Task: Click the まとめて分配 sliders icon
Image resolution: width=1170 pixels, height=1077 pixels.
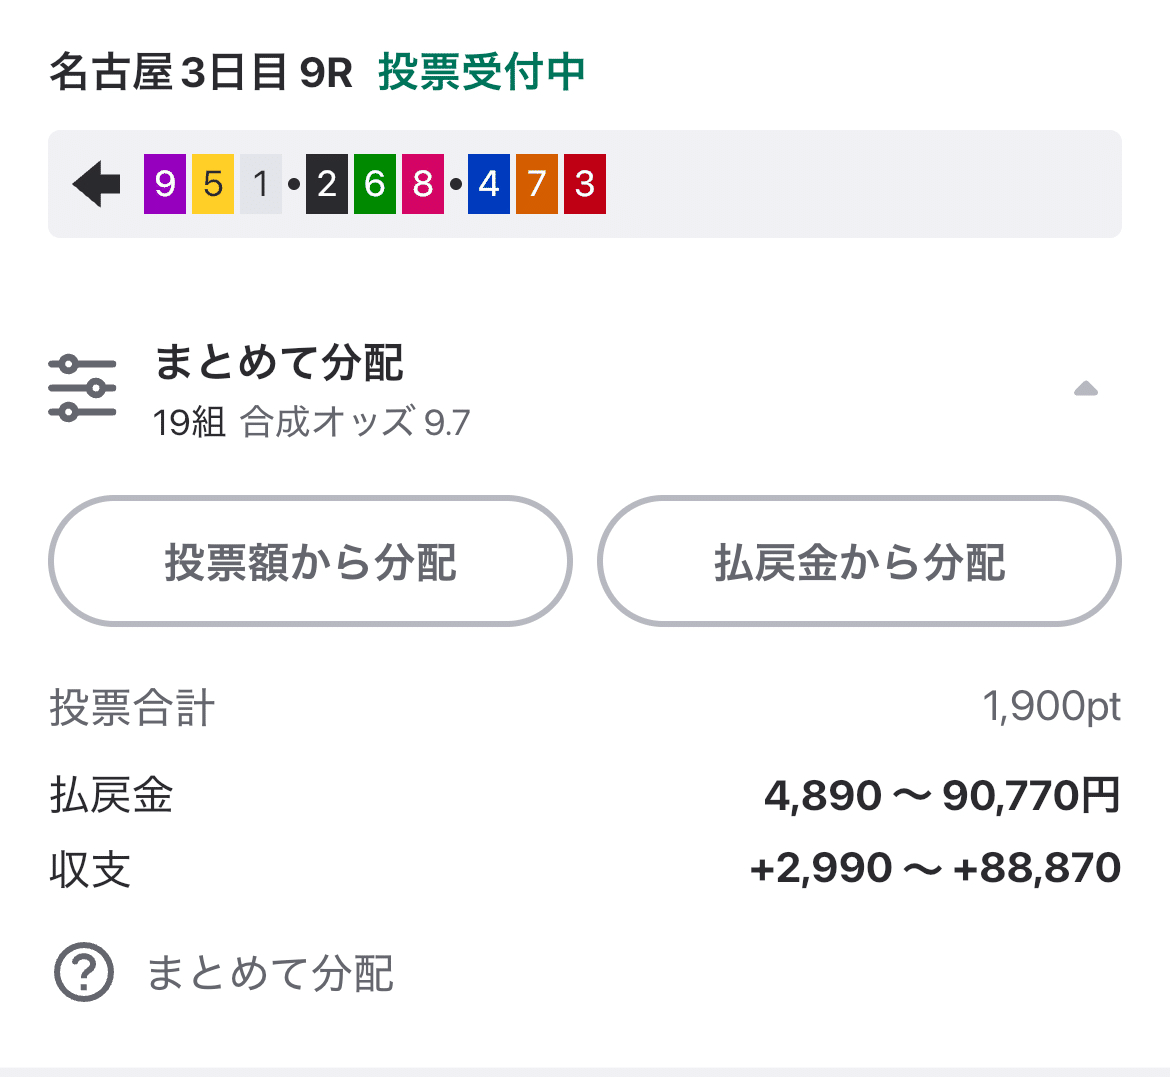Action: click(84, 386)
